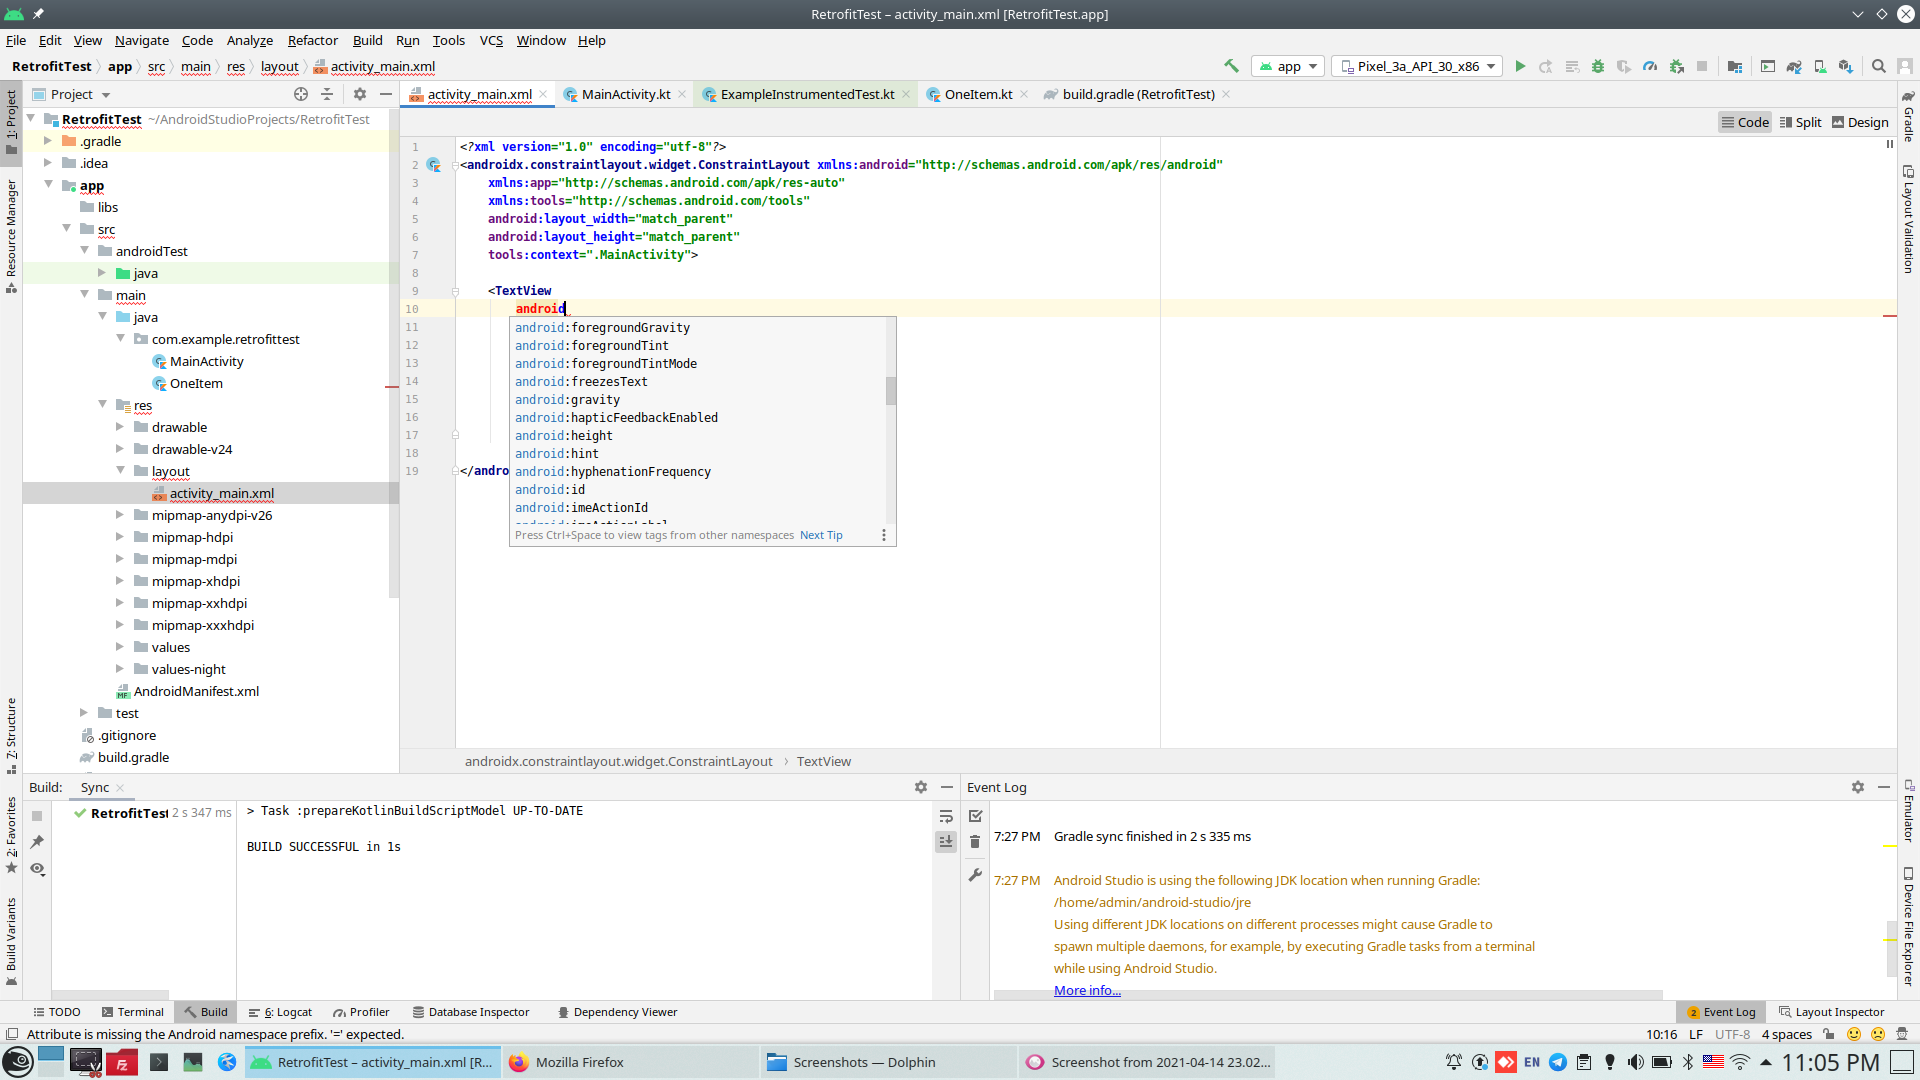Click the Debug app bug icon

pos(1598,66)
